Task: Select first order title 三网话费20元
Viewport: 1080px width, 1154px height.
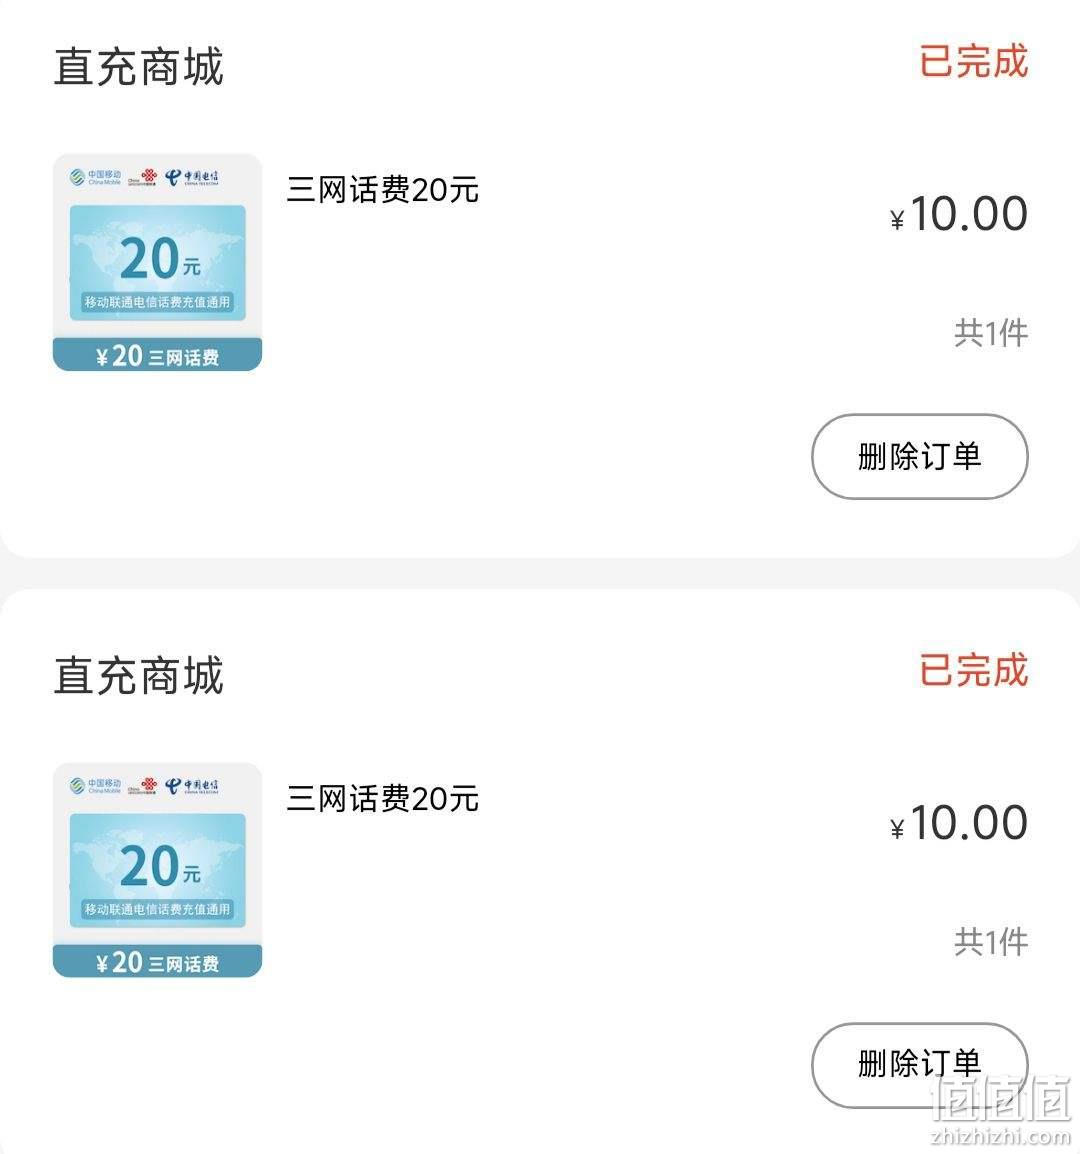Action: pyautogui.click(x=383, y=190)
